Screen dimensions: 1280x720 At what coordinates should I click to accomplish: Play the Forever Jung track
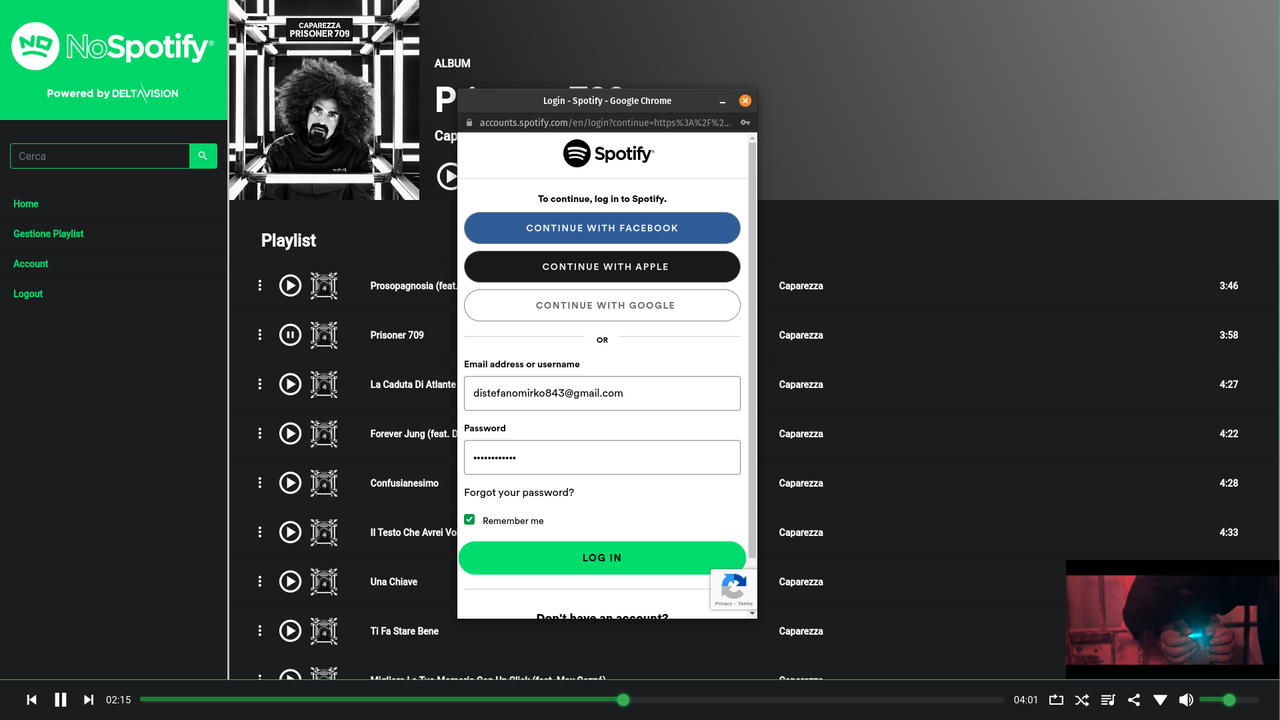[290, 433]
